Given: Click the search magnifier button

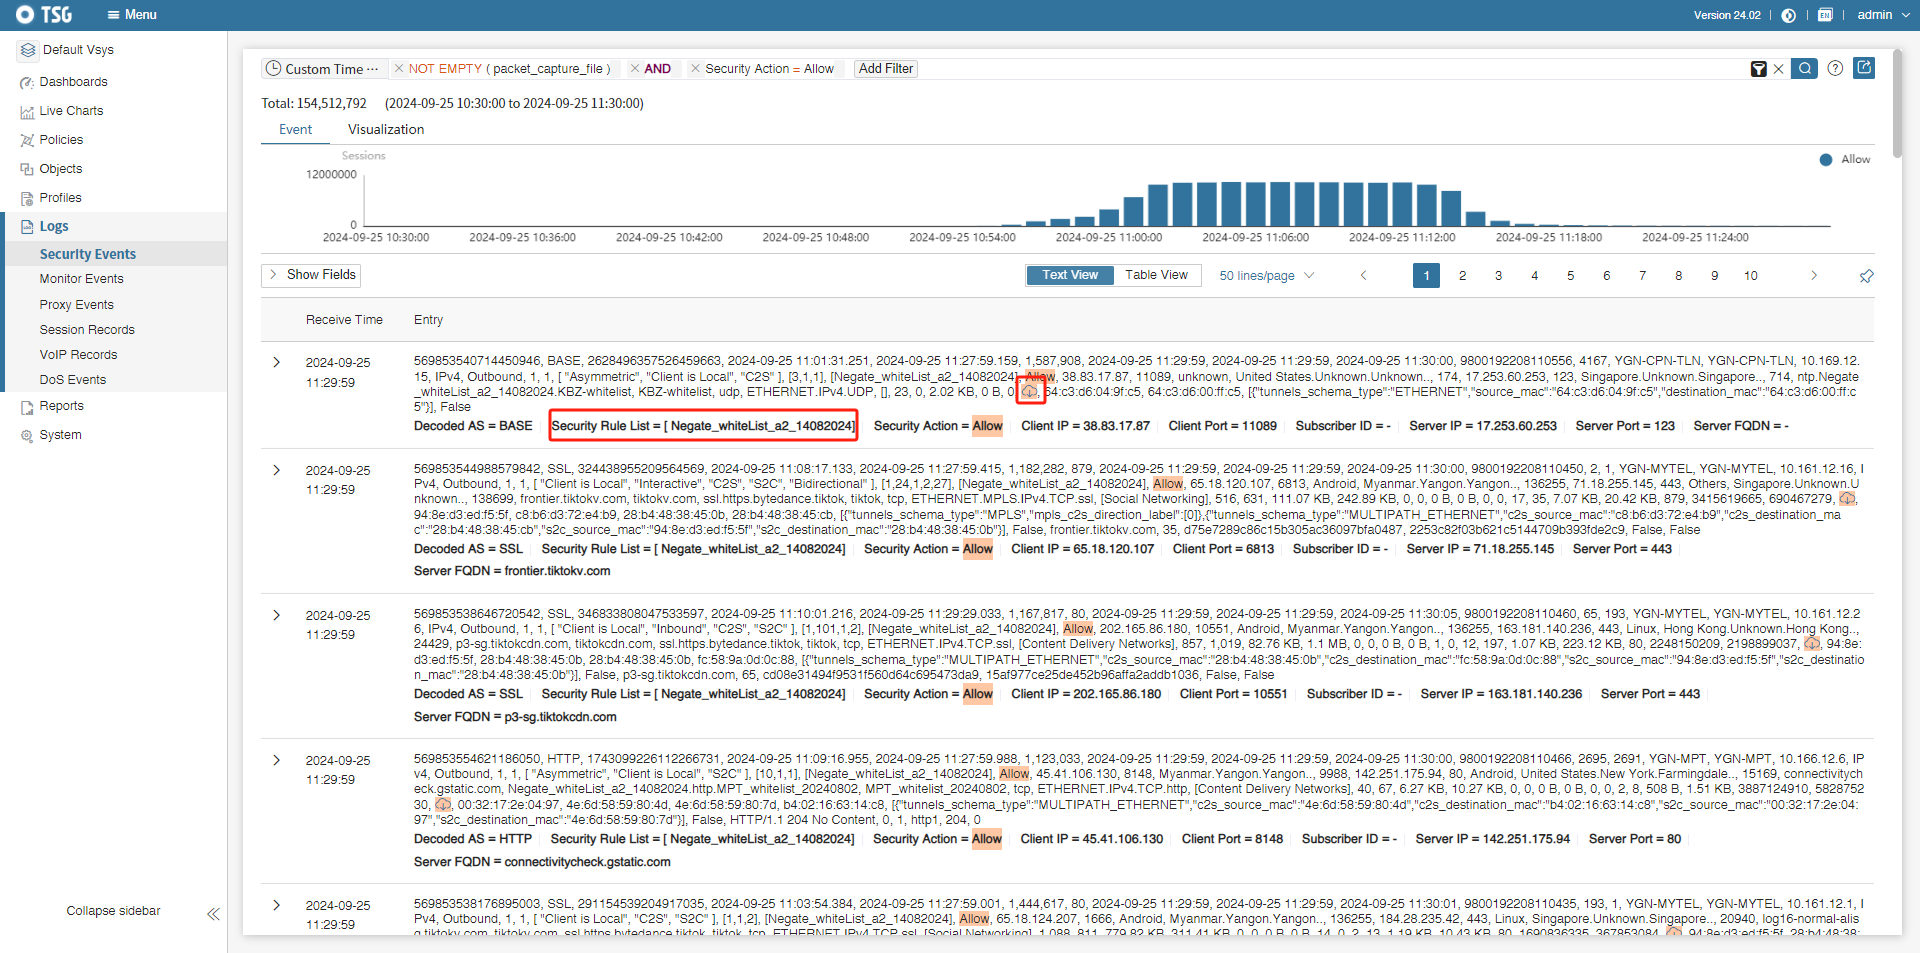Looking at the screenshot, I should 1804,69.
